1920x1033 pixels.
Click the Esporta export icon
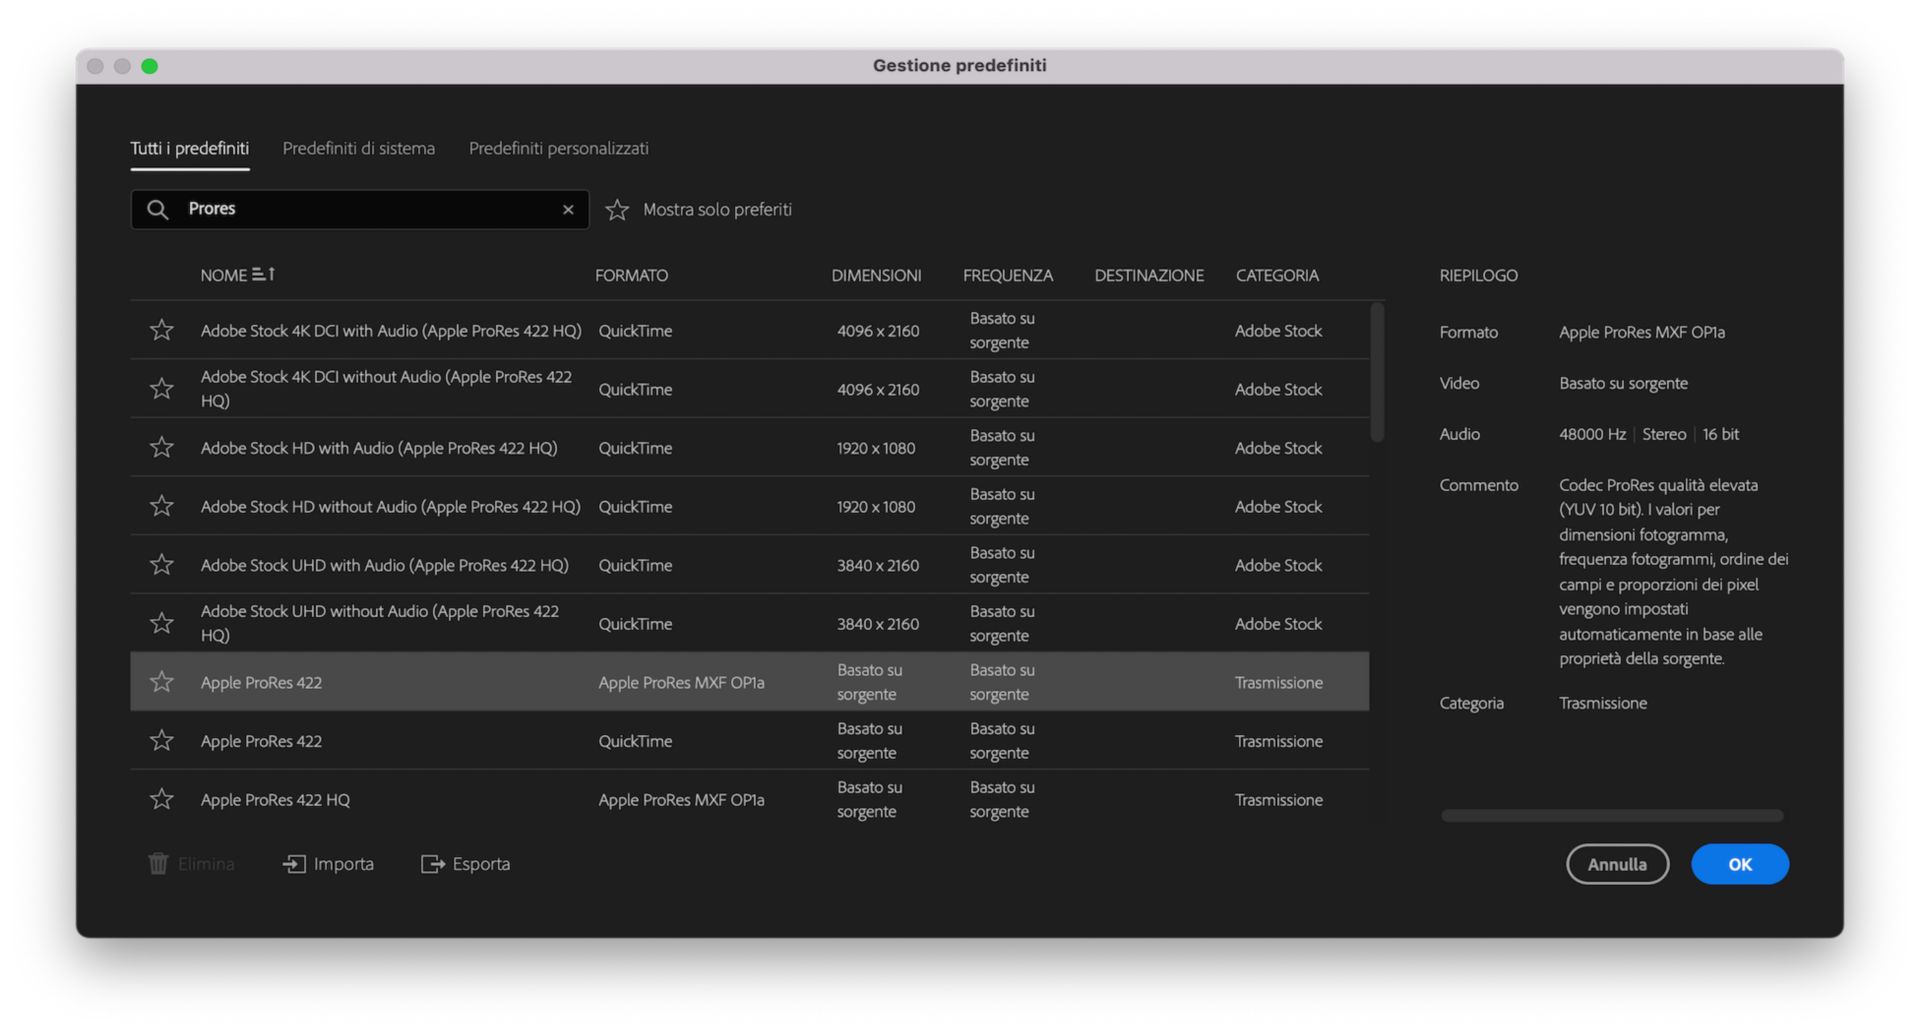tap(432, 864)
